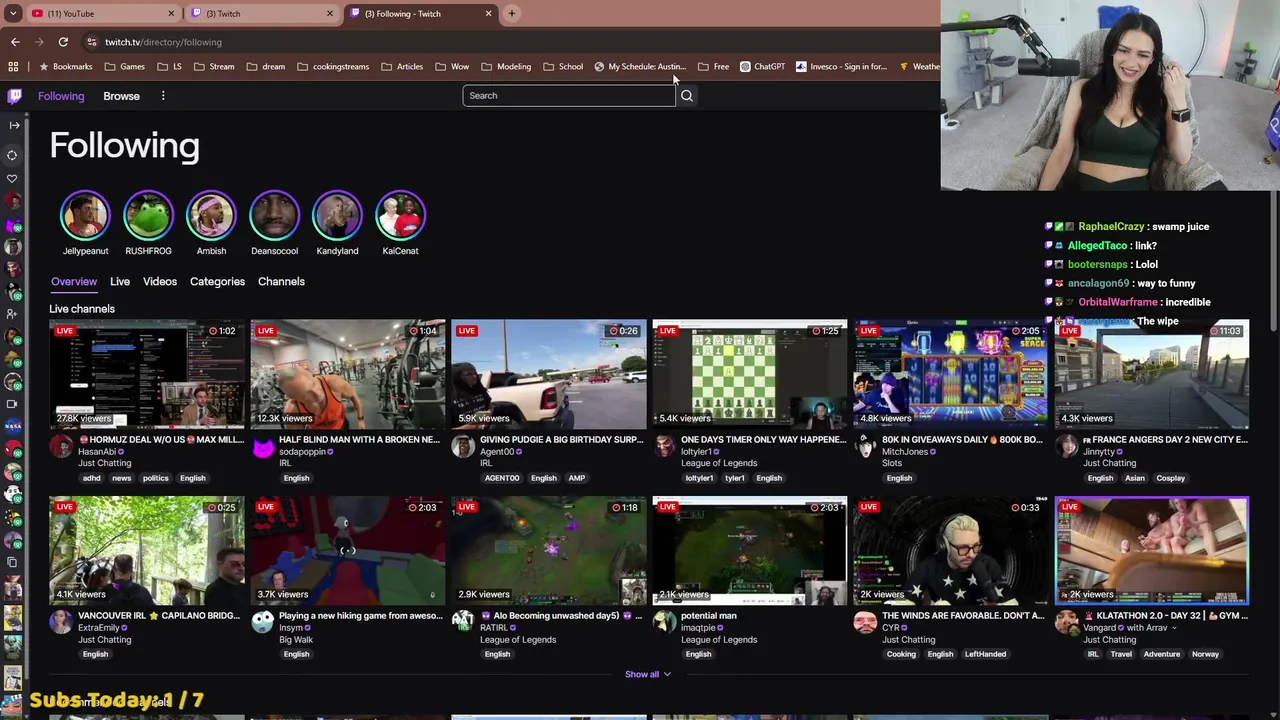This screenshot has height=720, width=1280.
Task: Switch to the Videos tab
Action: click(x=160, y=282)
